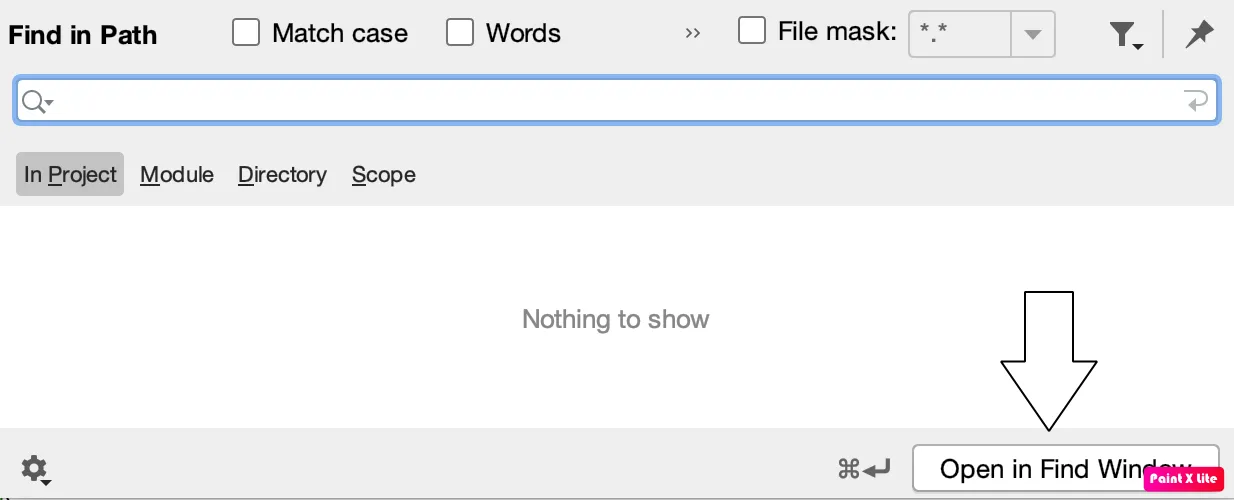Expand hidden options with double chevron
1234x500 pixels.
(x=693, y=33)
